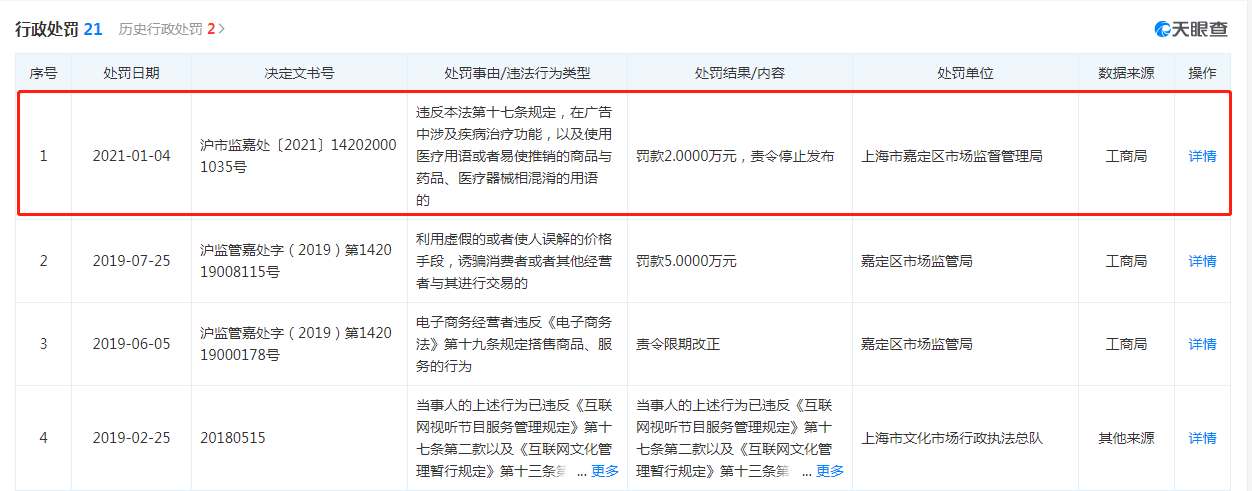Click authority 嘉定区市场监管局 in the 2019-06-05 row
Image resolution: width=1252 pixels, height=491 pixels.
(x=917, y=344)
